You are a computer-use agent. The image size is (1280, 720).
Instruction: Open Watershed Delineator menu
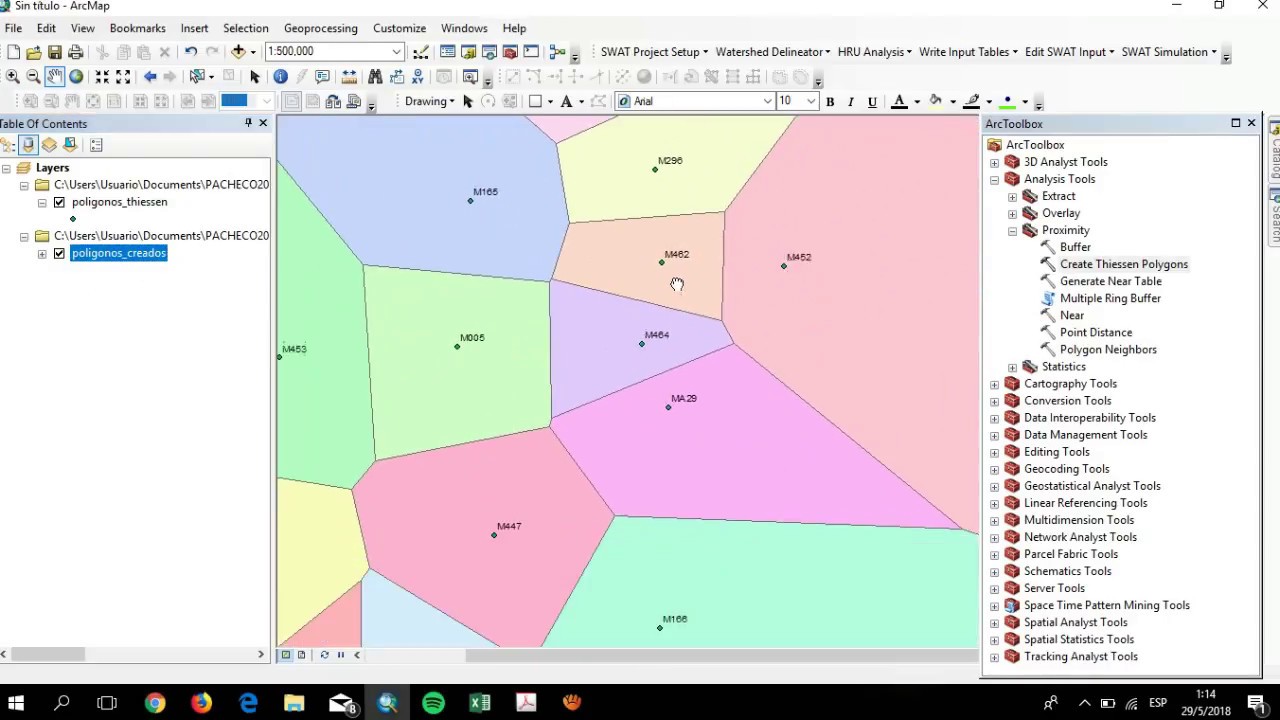pyautogui.click(x=773, y=52)
